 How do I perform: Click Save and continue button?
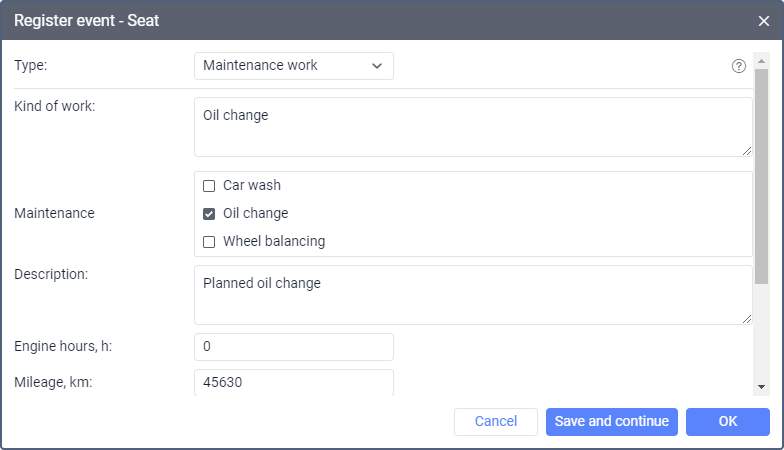click(x=612, y=421)
